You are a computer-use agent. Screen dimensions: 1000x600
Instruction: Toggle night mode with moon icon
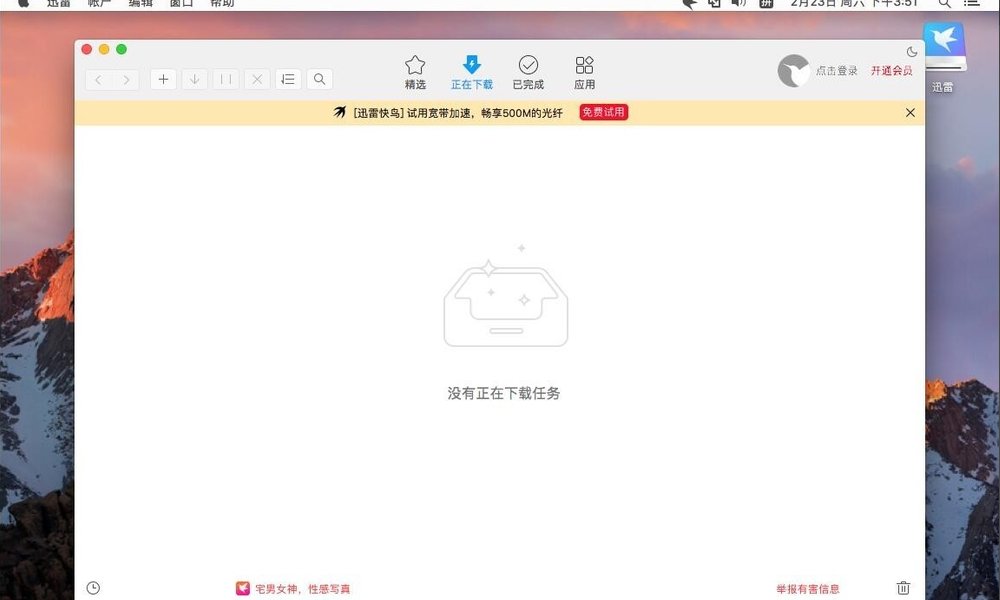[911, 52]
